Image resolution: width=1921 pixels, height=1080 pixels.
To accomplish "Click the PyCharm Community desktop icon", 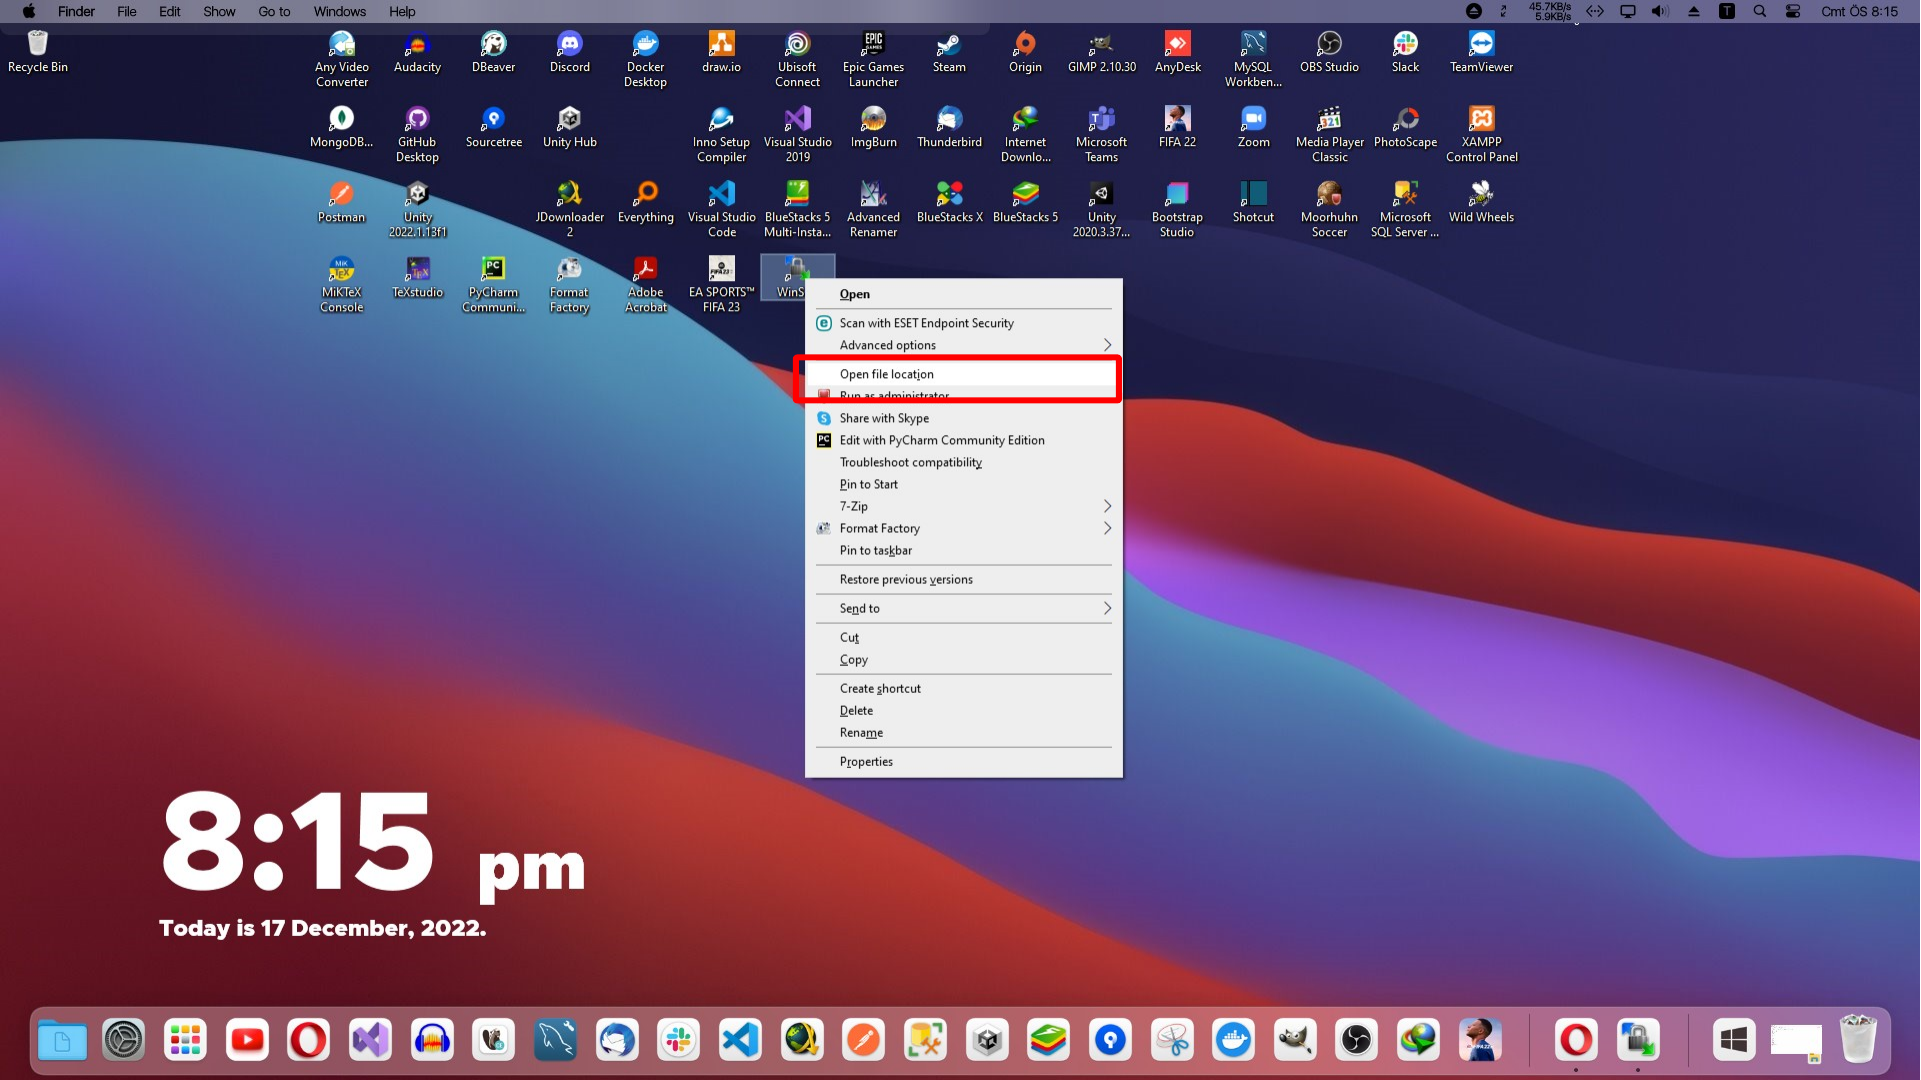I will click(493, 284).
